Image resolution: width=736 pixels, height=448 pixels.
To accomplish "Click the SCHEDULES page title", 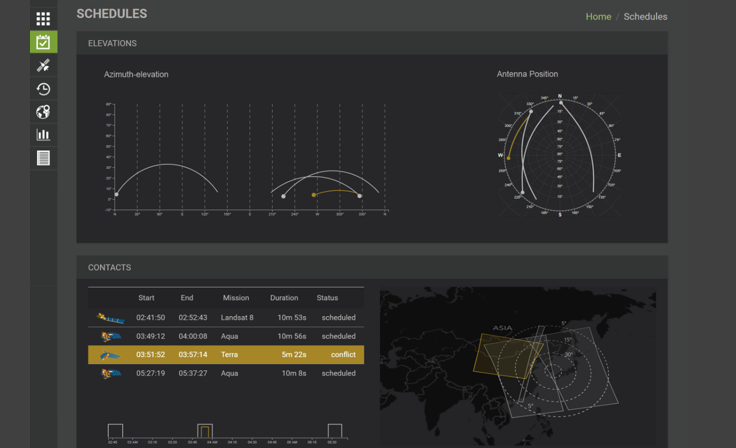I will (112, 14).
